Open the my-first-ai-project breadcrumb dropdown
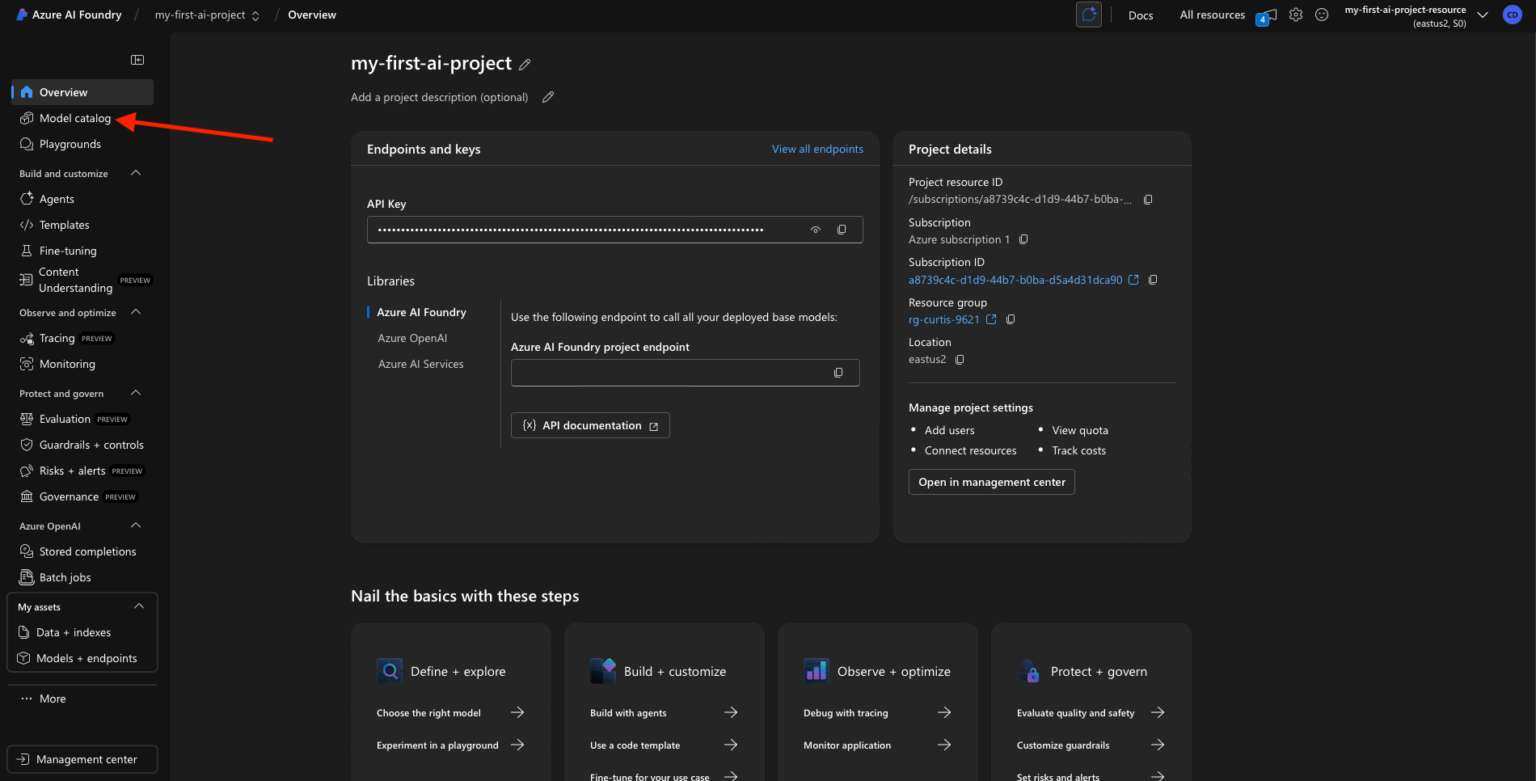 pos(208,15)
